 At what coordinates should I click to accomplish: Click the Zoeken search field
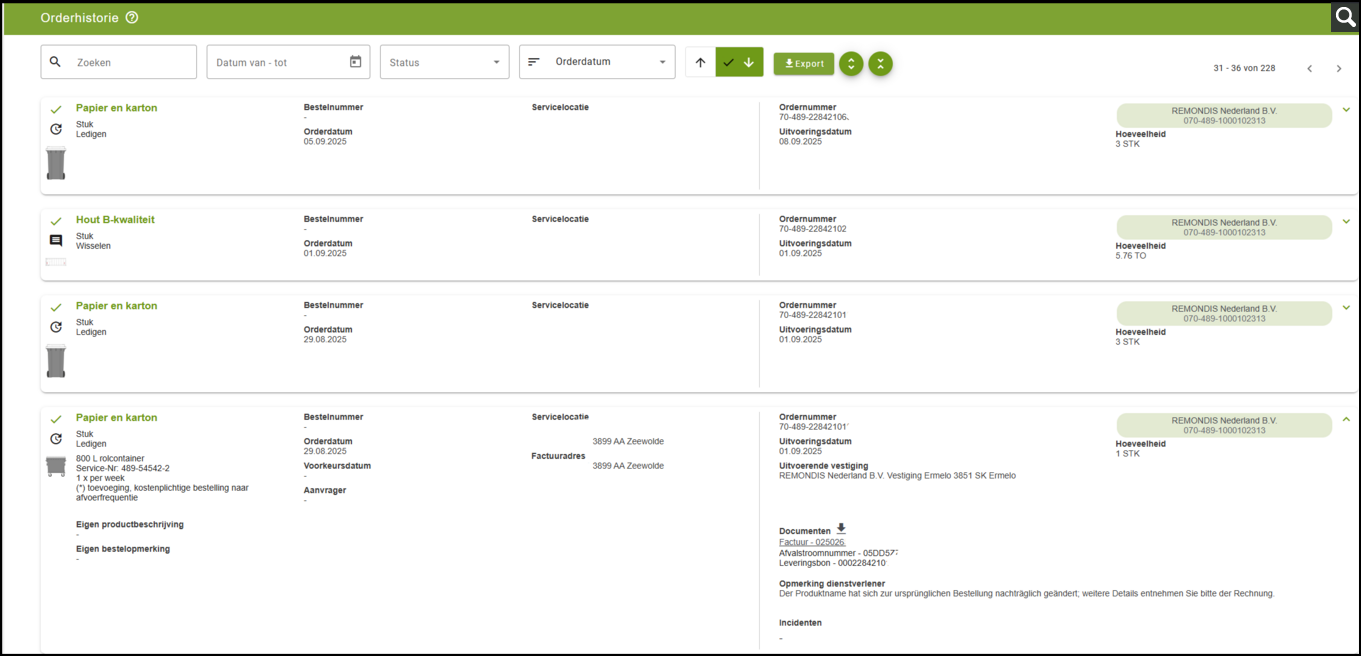click(130, 62)
